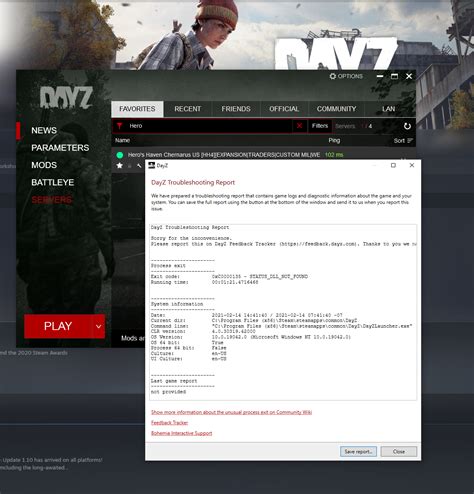
Task: Open the OFFICIAL servers tab
Action: (x=284, y=109)
